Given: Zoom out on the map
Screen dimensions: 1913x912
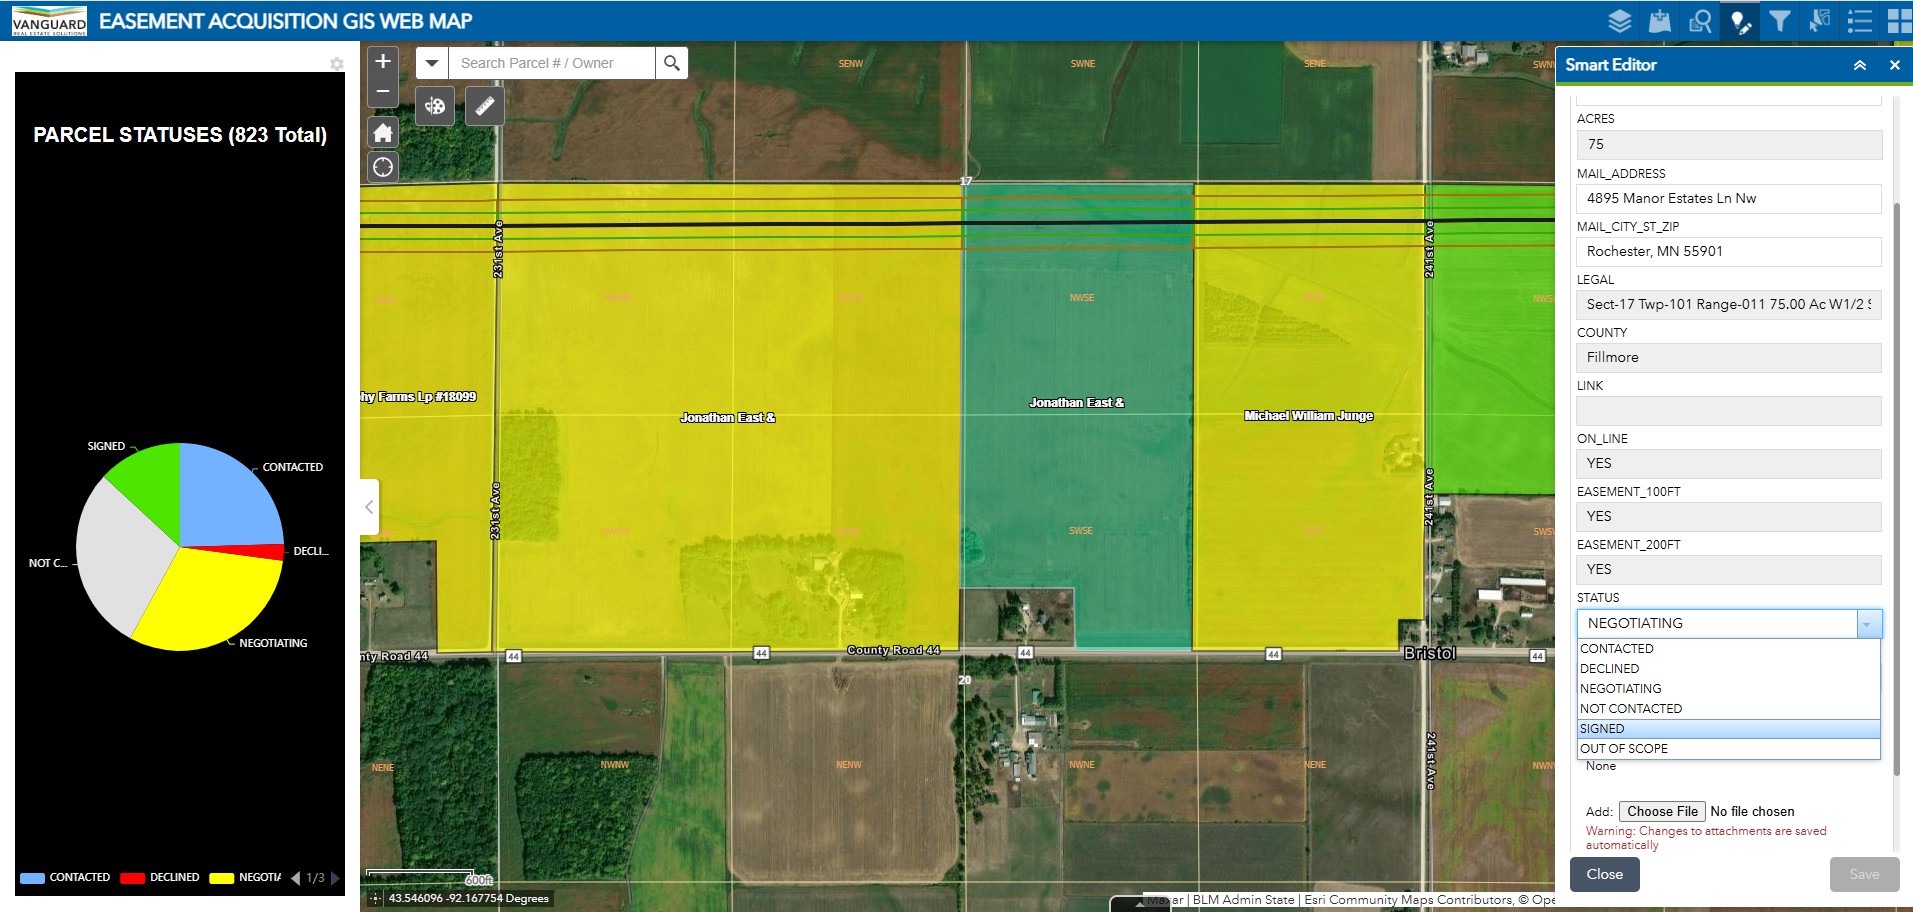Looking at the screenshot, I should (x=383, y=91).
